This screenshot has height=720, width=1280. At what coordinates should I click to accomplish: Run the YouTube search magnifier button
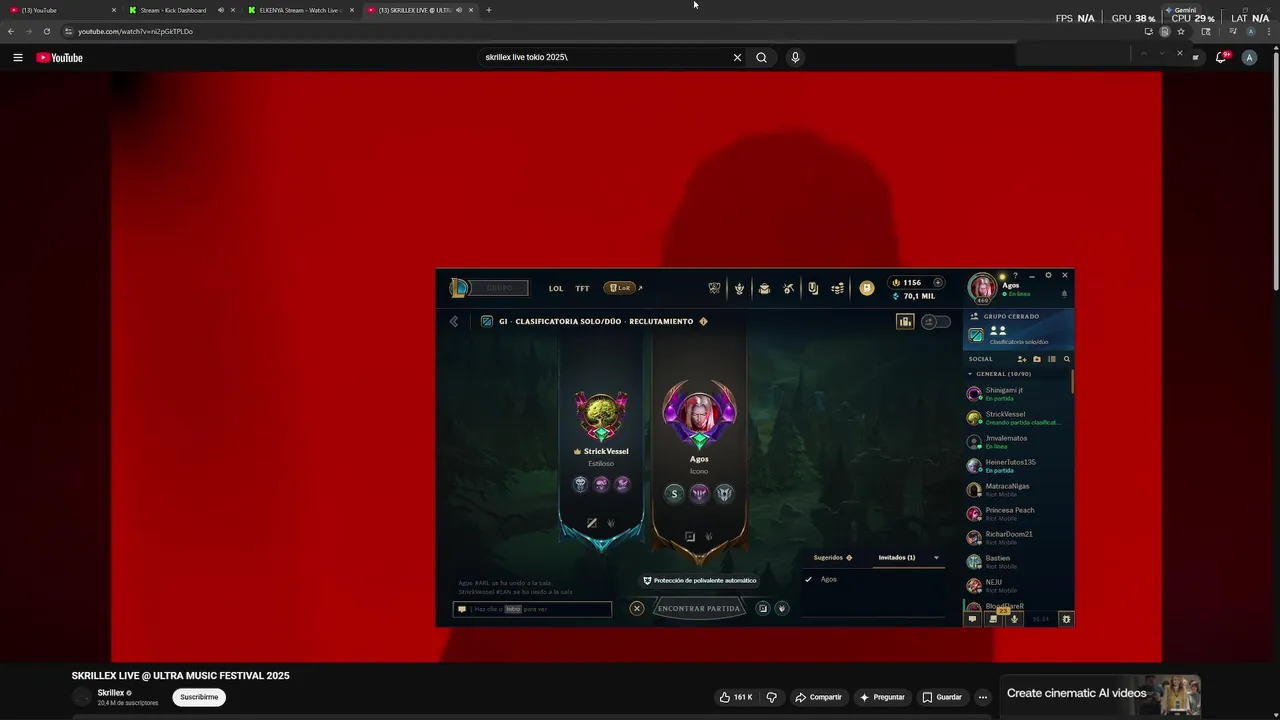761,58
